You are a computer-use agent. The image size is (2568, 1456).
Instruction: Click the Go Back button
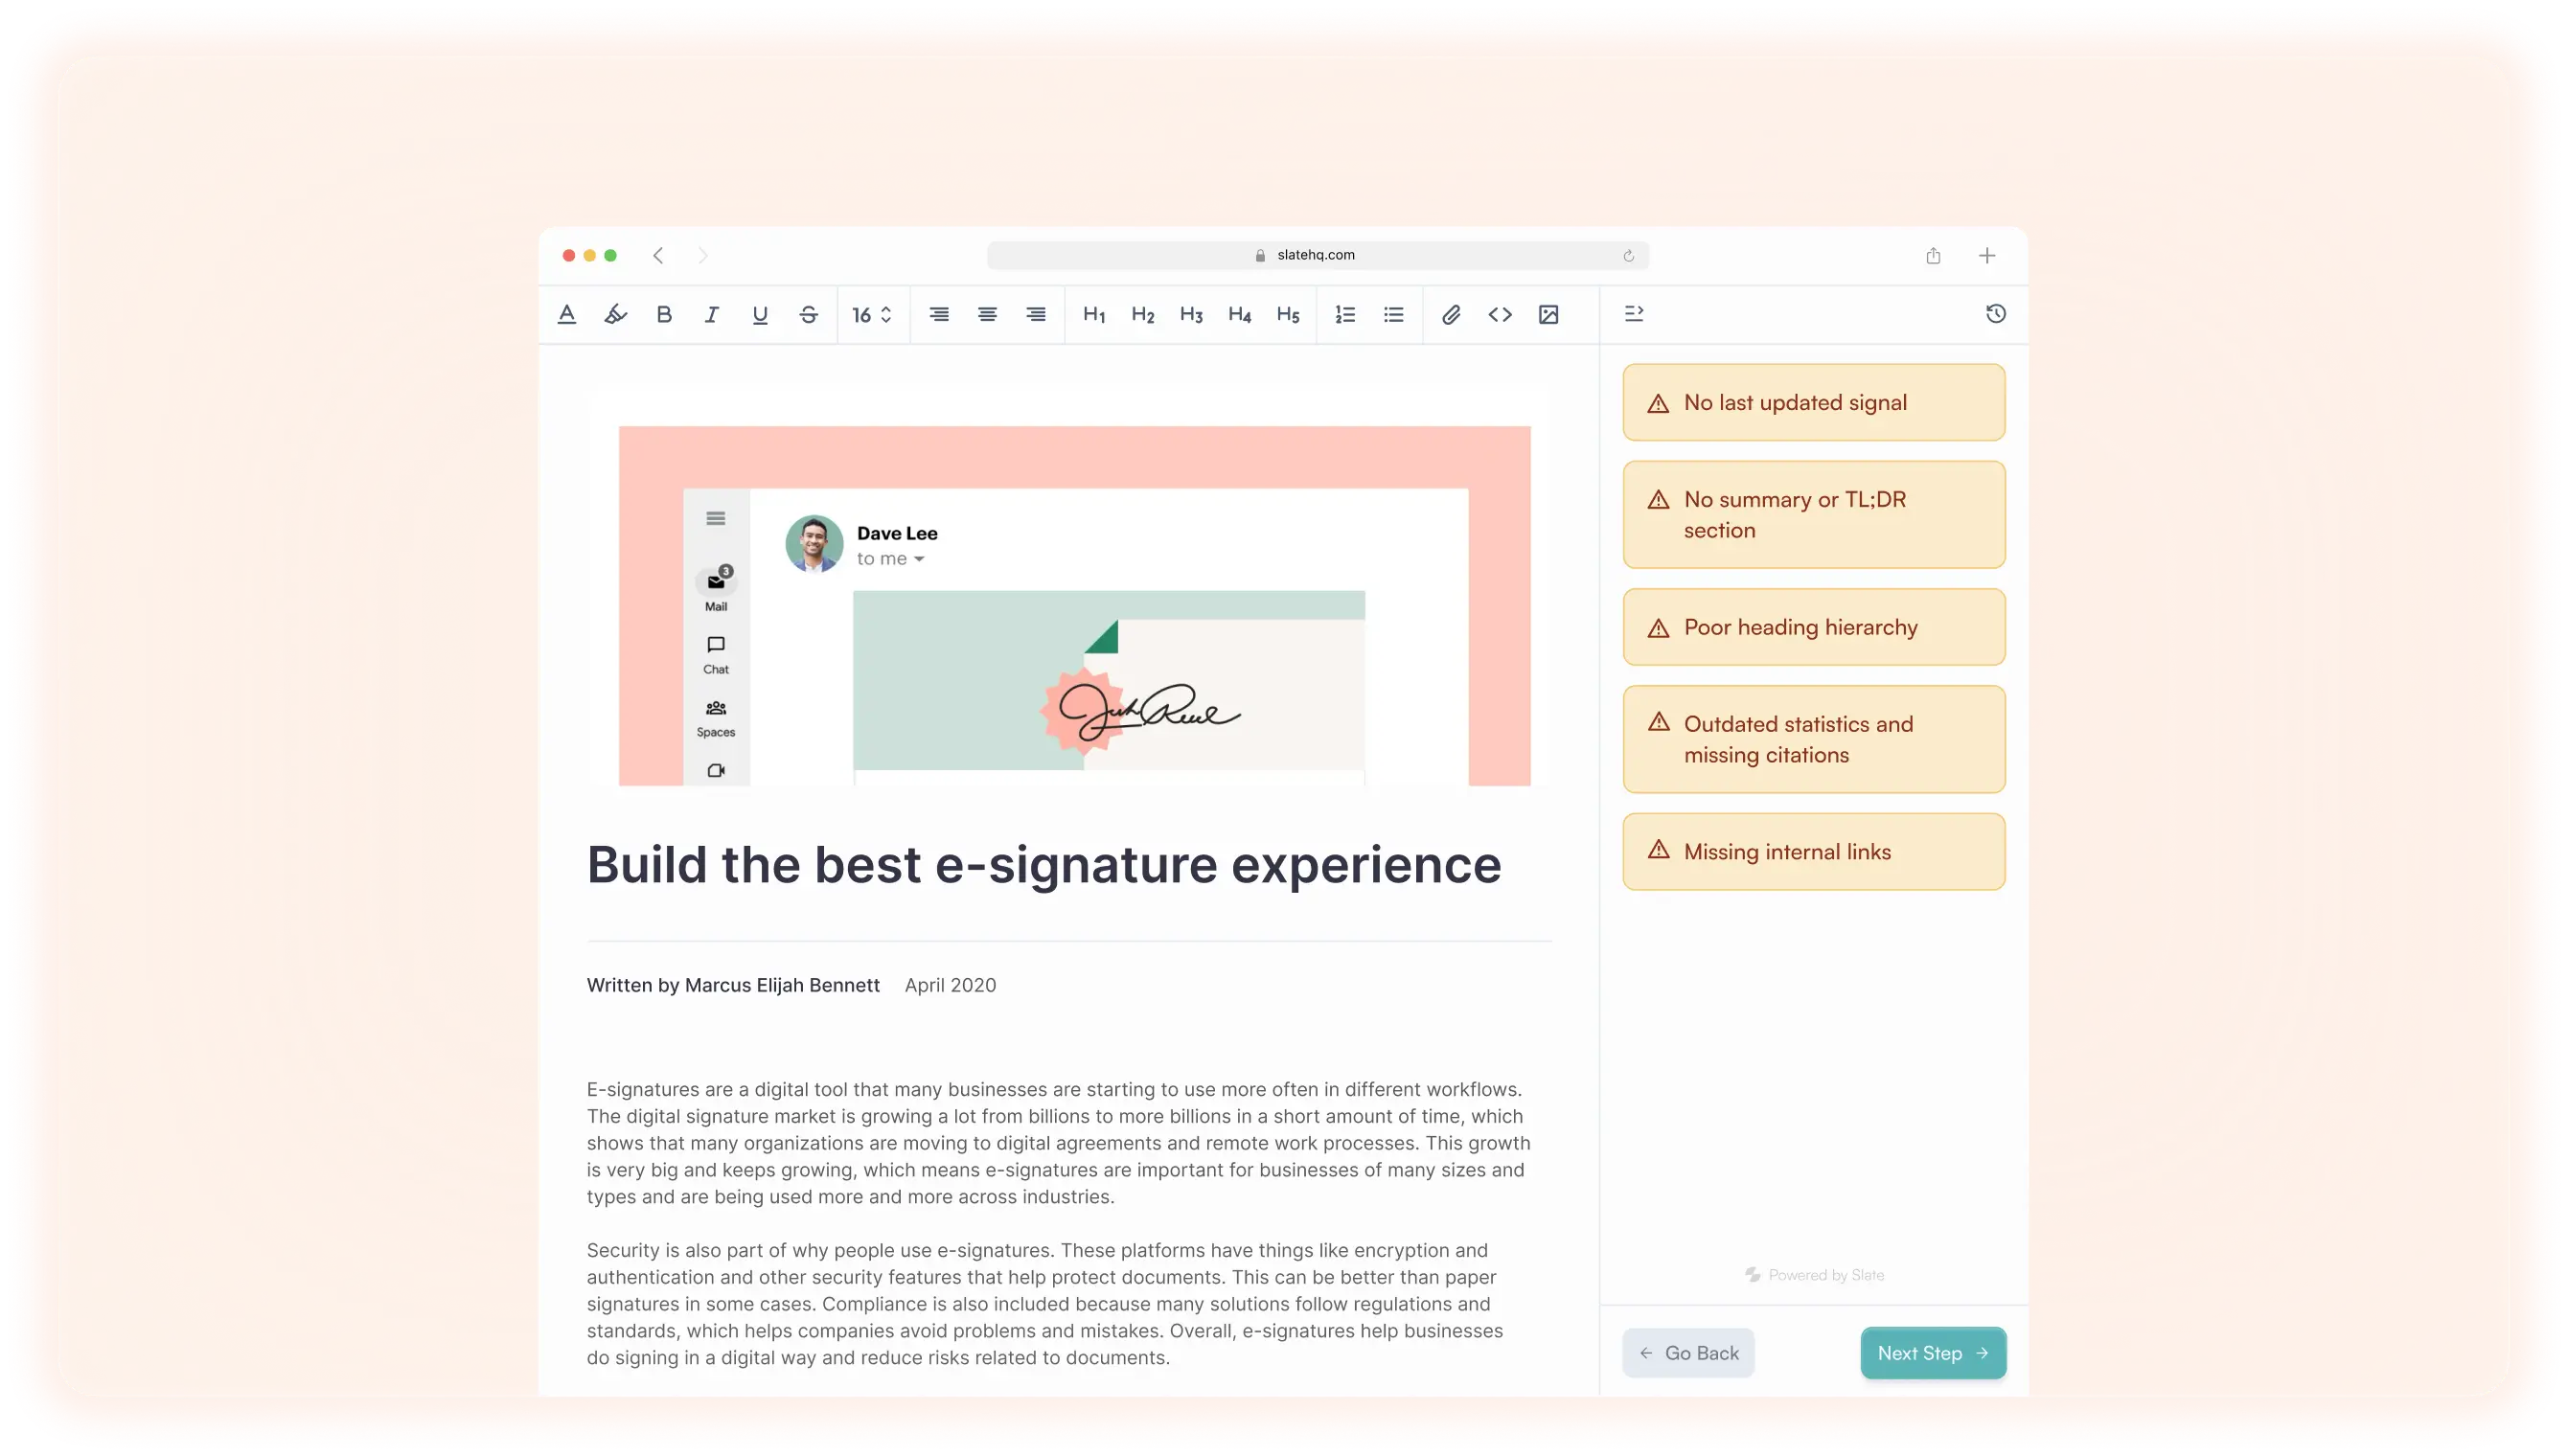tap(1688, 1352)
